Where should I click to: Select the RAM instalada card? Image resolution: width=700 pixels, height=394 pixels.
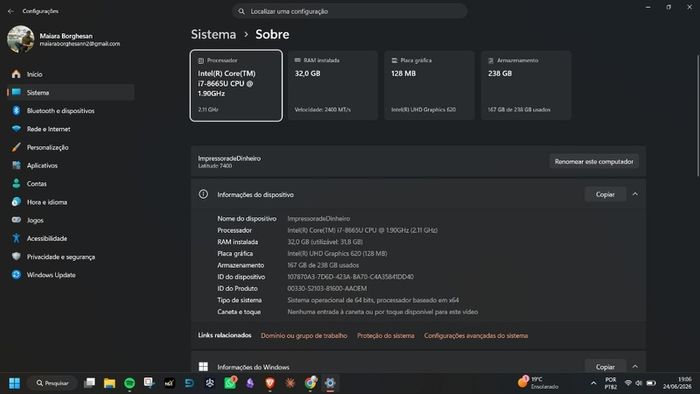pos(333,85)
